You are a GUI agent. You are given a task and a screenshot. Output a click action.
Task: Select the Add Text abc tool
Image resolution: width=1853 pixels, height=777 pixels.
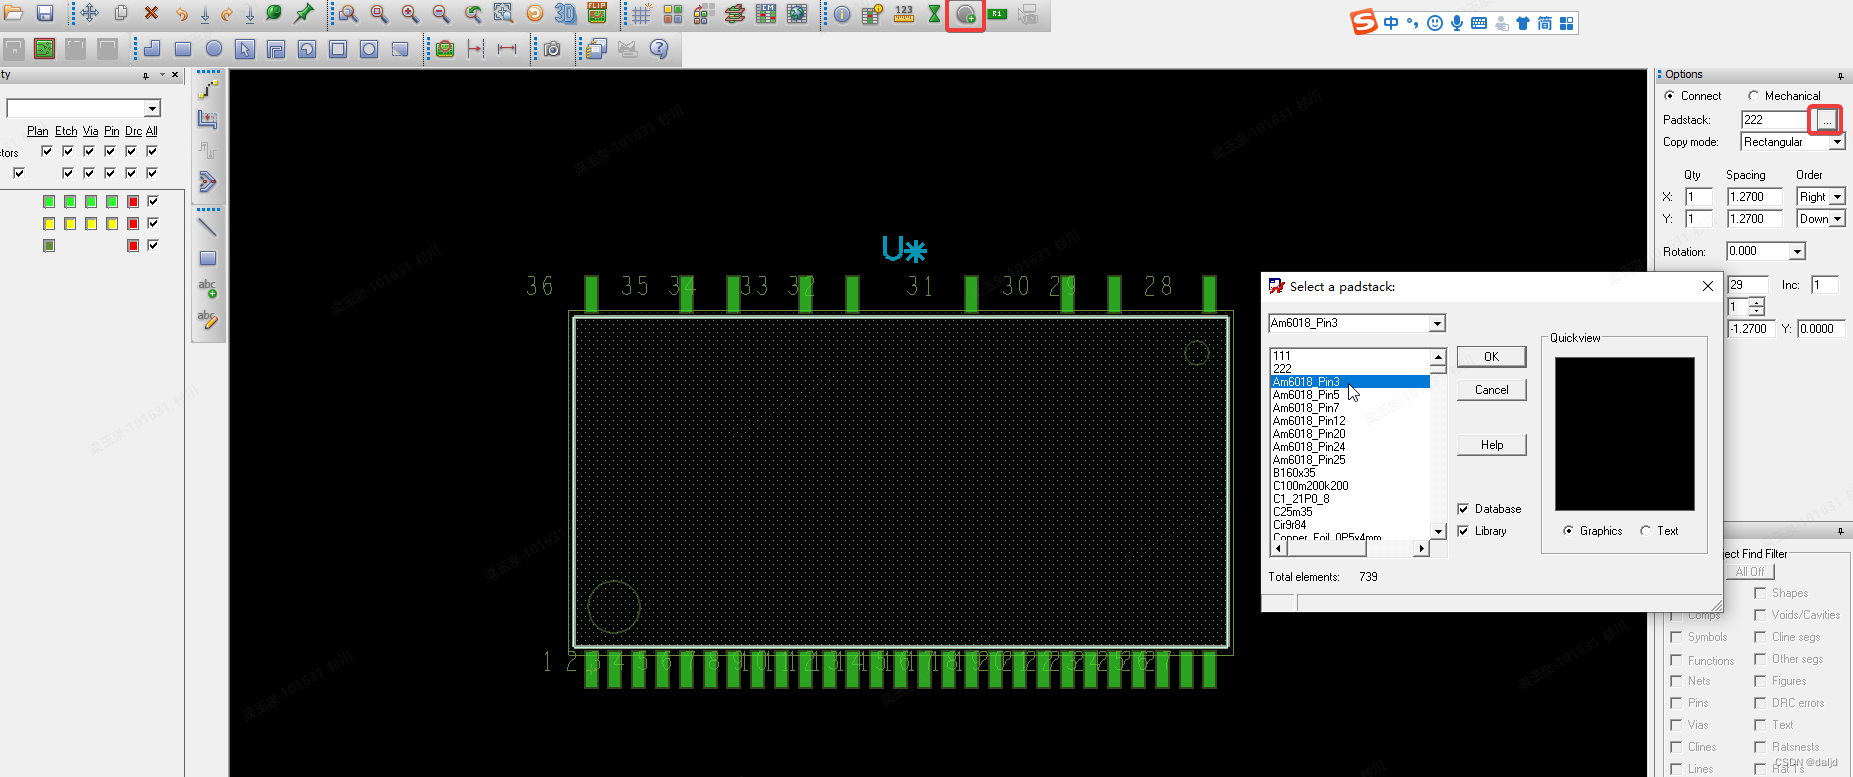tap(207, 288)
